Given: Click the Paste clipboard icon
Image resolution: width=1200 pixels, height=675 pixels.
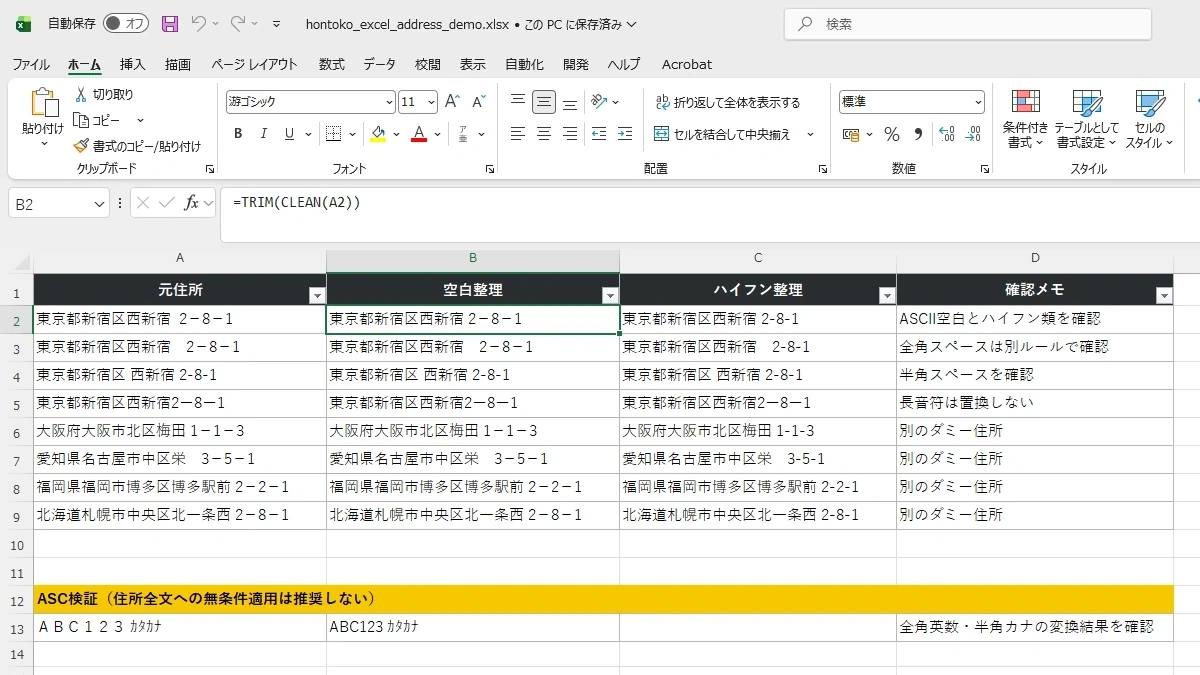Looking at the screenshot, I should 44,104.
